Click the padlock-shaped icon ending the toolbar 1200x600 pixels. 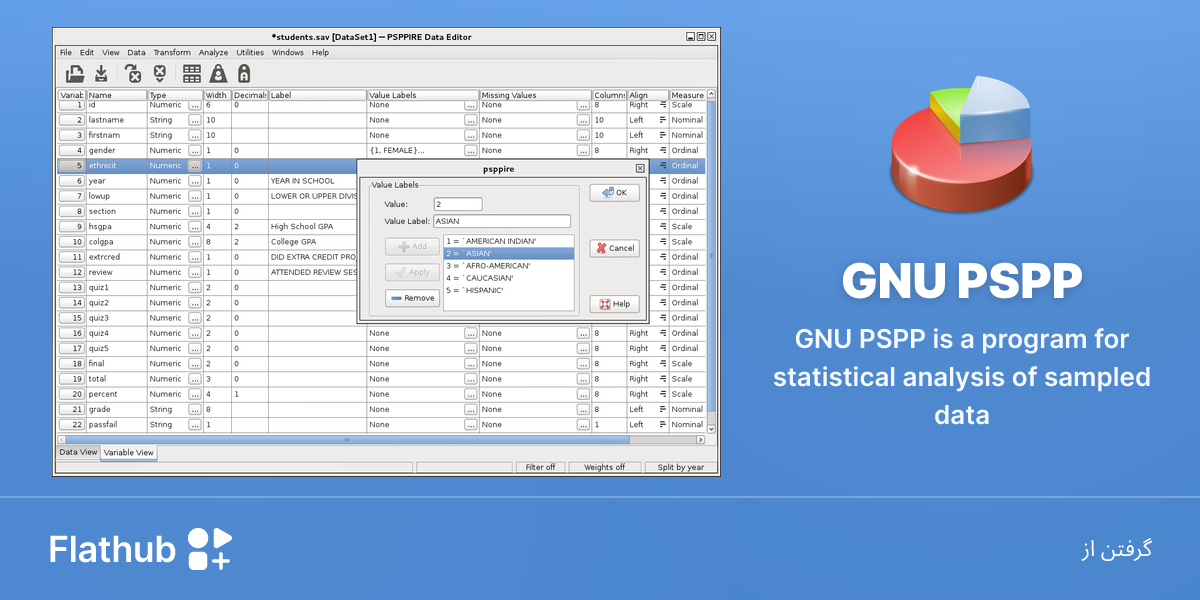pyautogui.click(x=243, y=73)
